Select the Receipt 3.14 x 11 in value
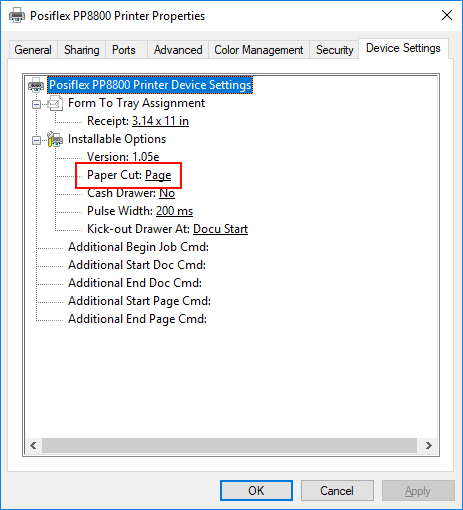The image size is (463, 510). [x=160, y=121]
